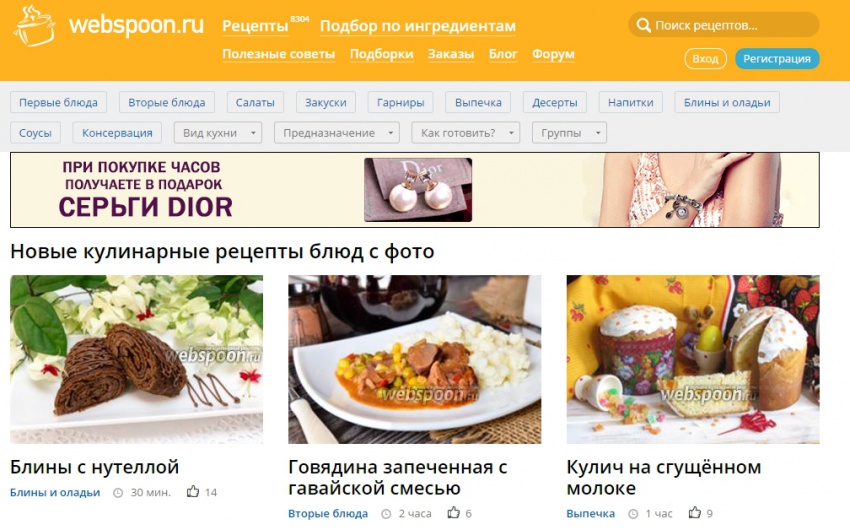Open Блины и оладьи link under pancake recipe
Screen dimensions: 850x530
(55, 492)
